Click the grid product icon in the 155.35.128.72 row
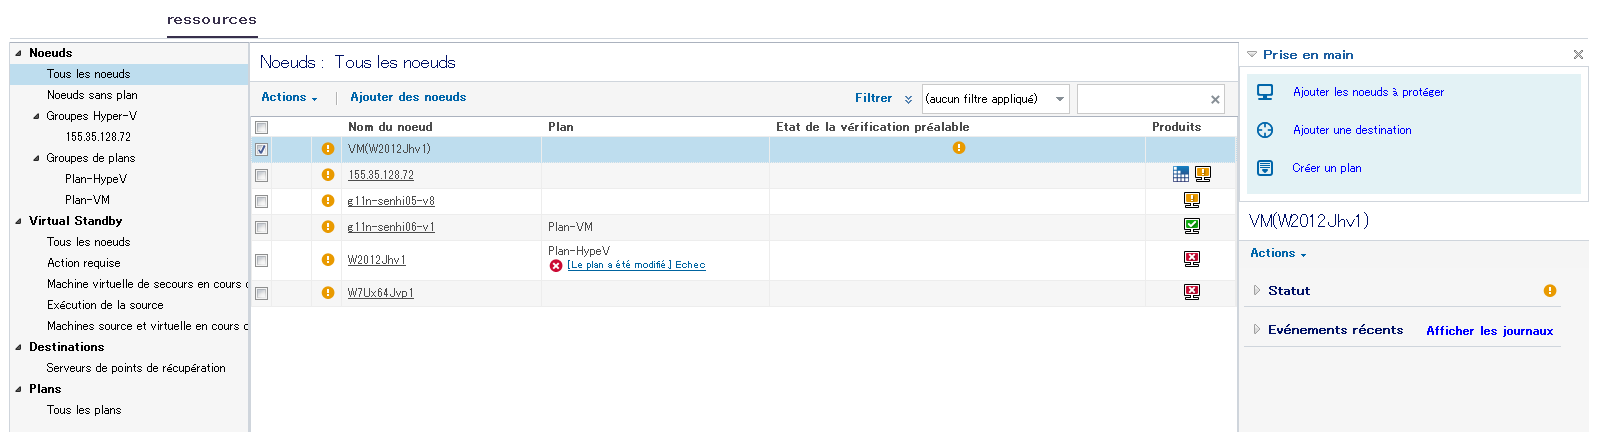Viewport: 1598px width, 432px height. coord(1181,174)
